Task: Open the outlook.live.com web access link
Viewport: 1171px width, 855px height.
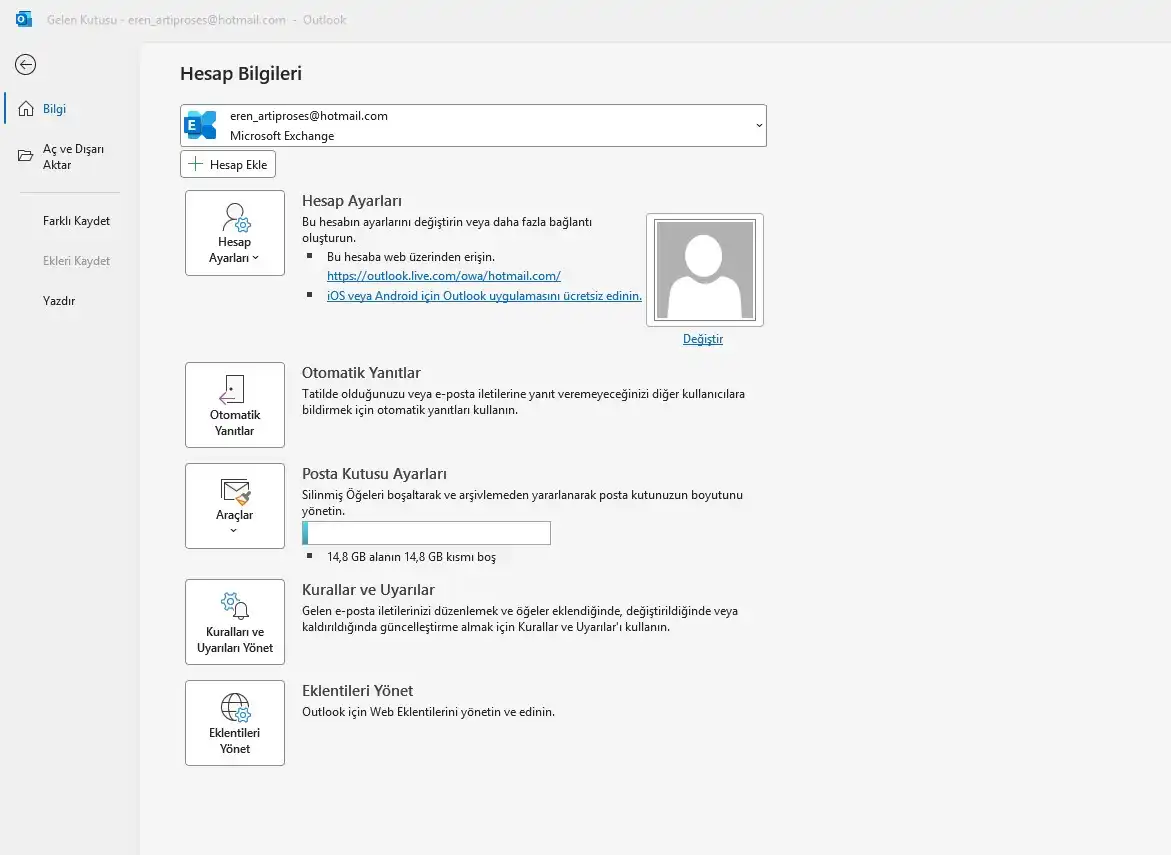Action: click(444, 276)
